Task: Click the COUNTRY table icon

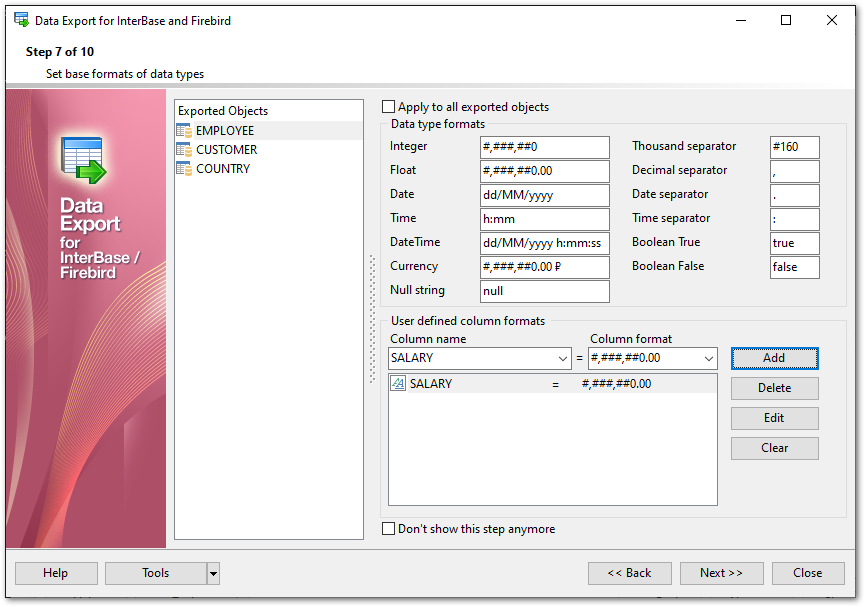Action: (x=184, y=169)
